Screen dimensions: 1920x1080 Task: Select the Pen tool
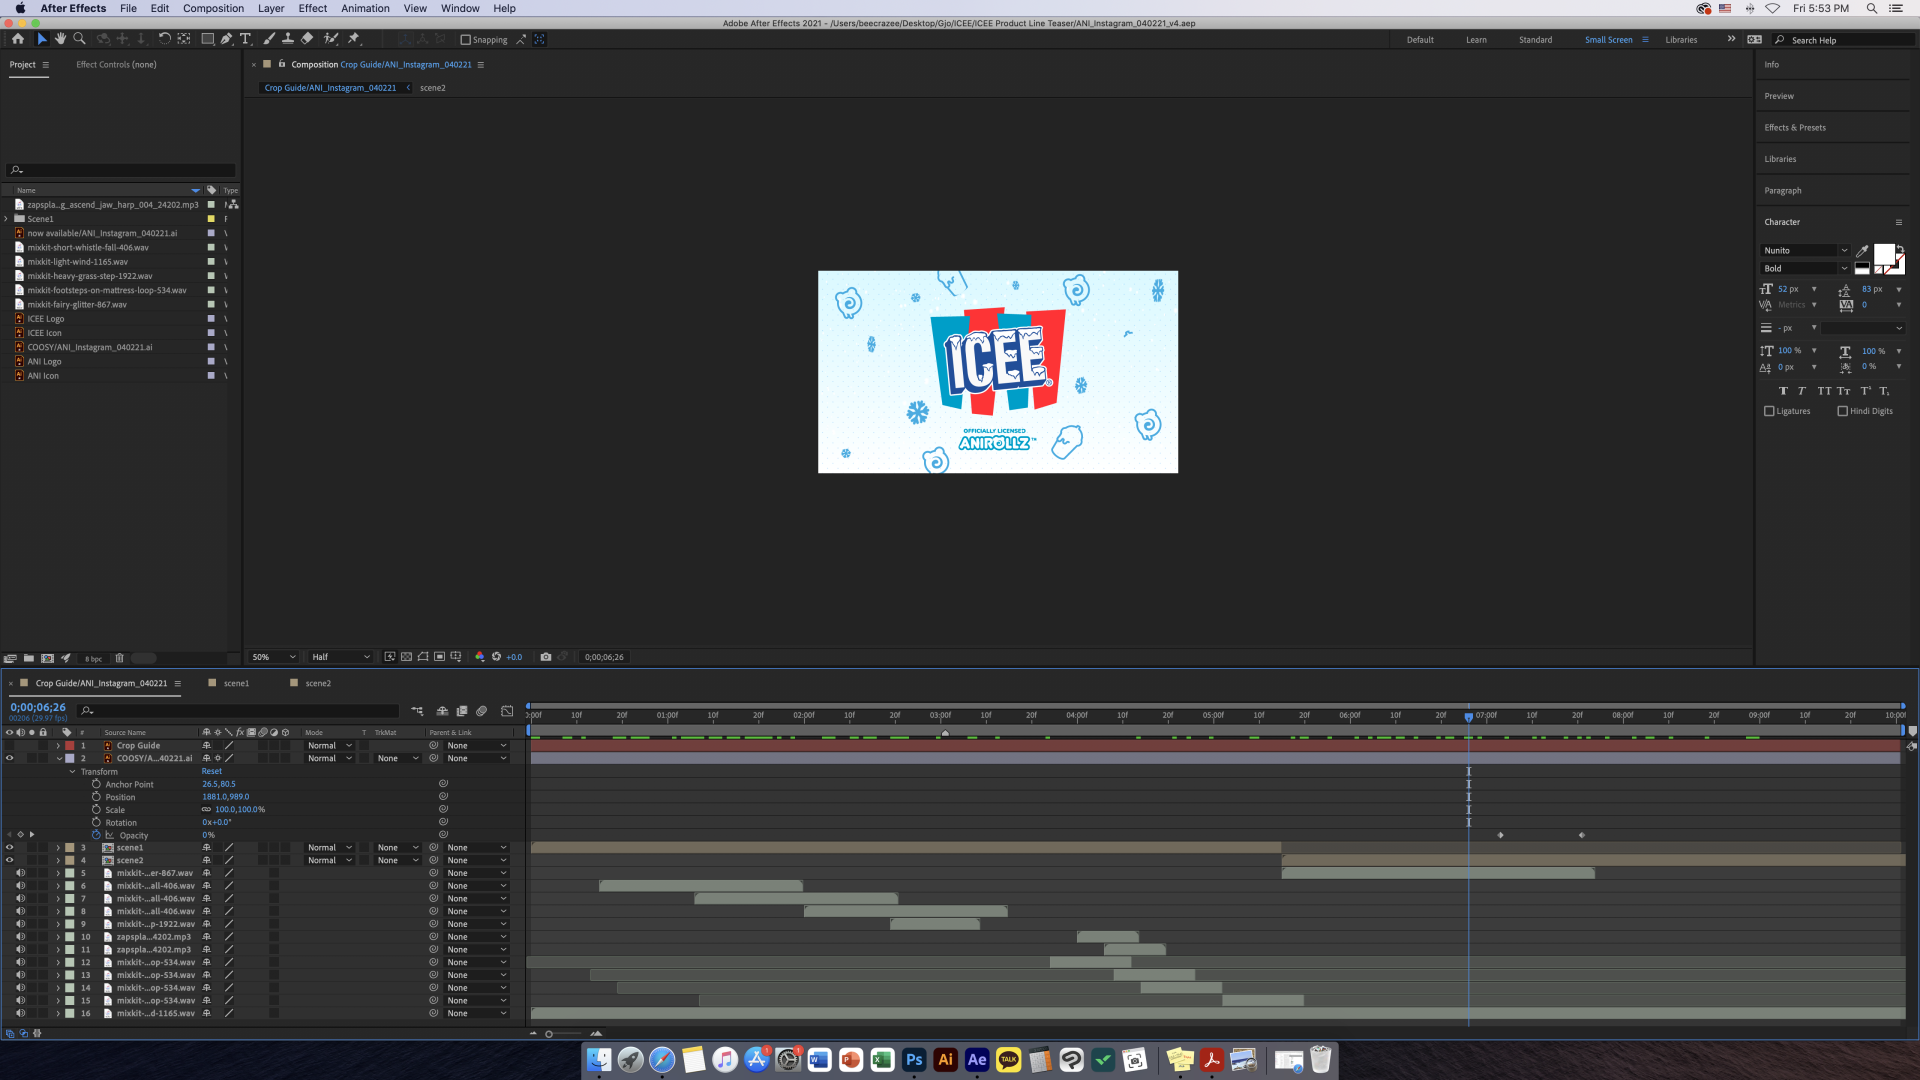click(226, 39)
